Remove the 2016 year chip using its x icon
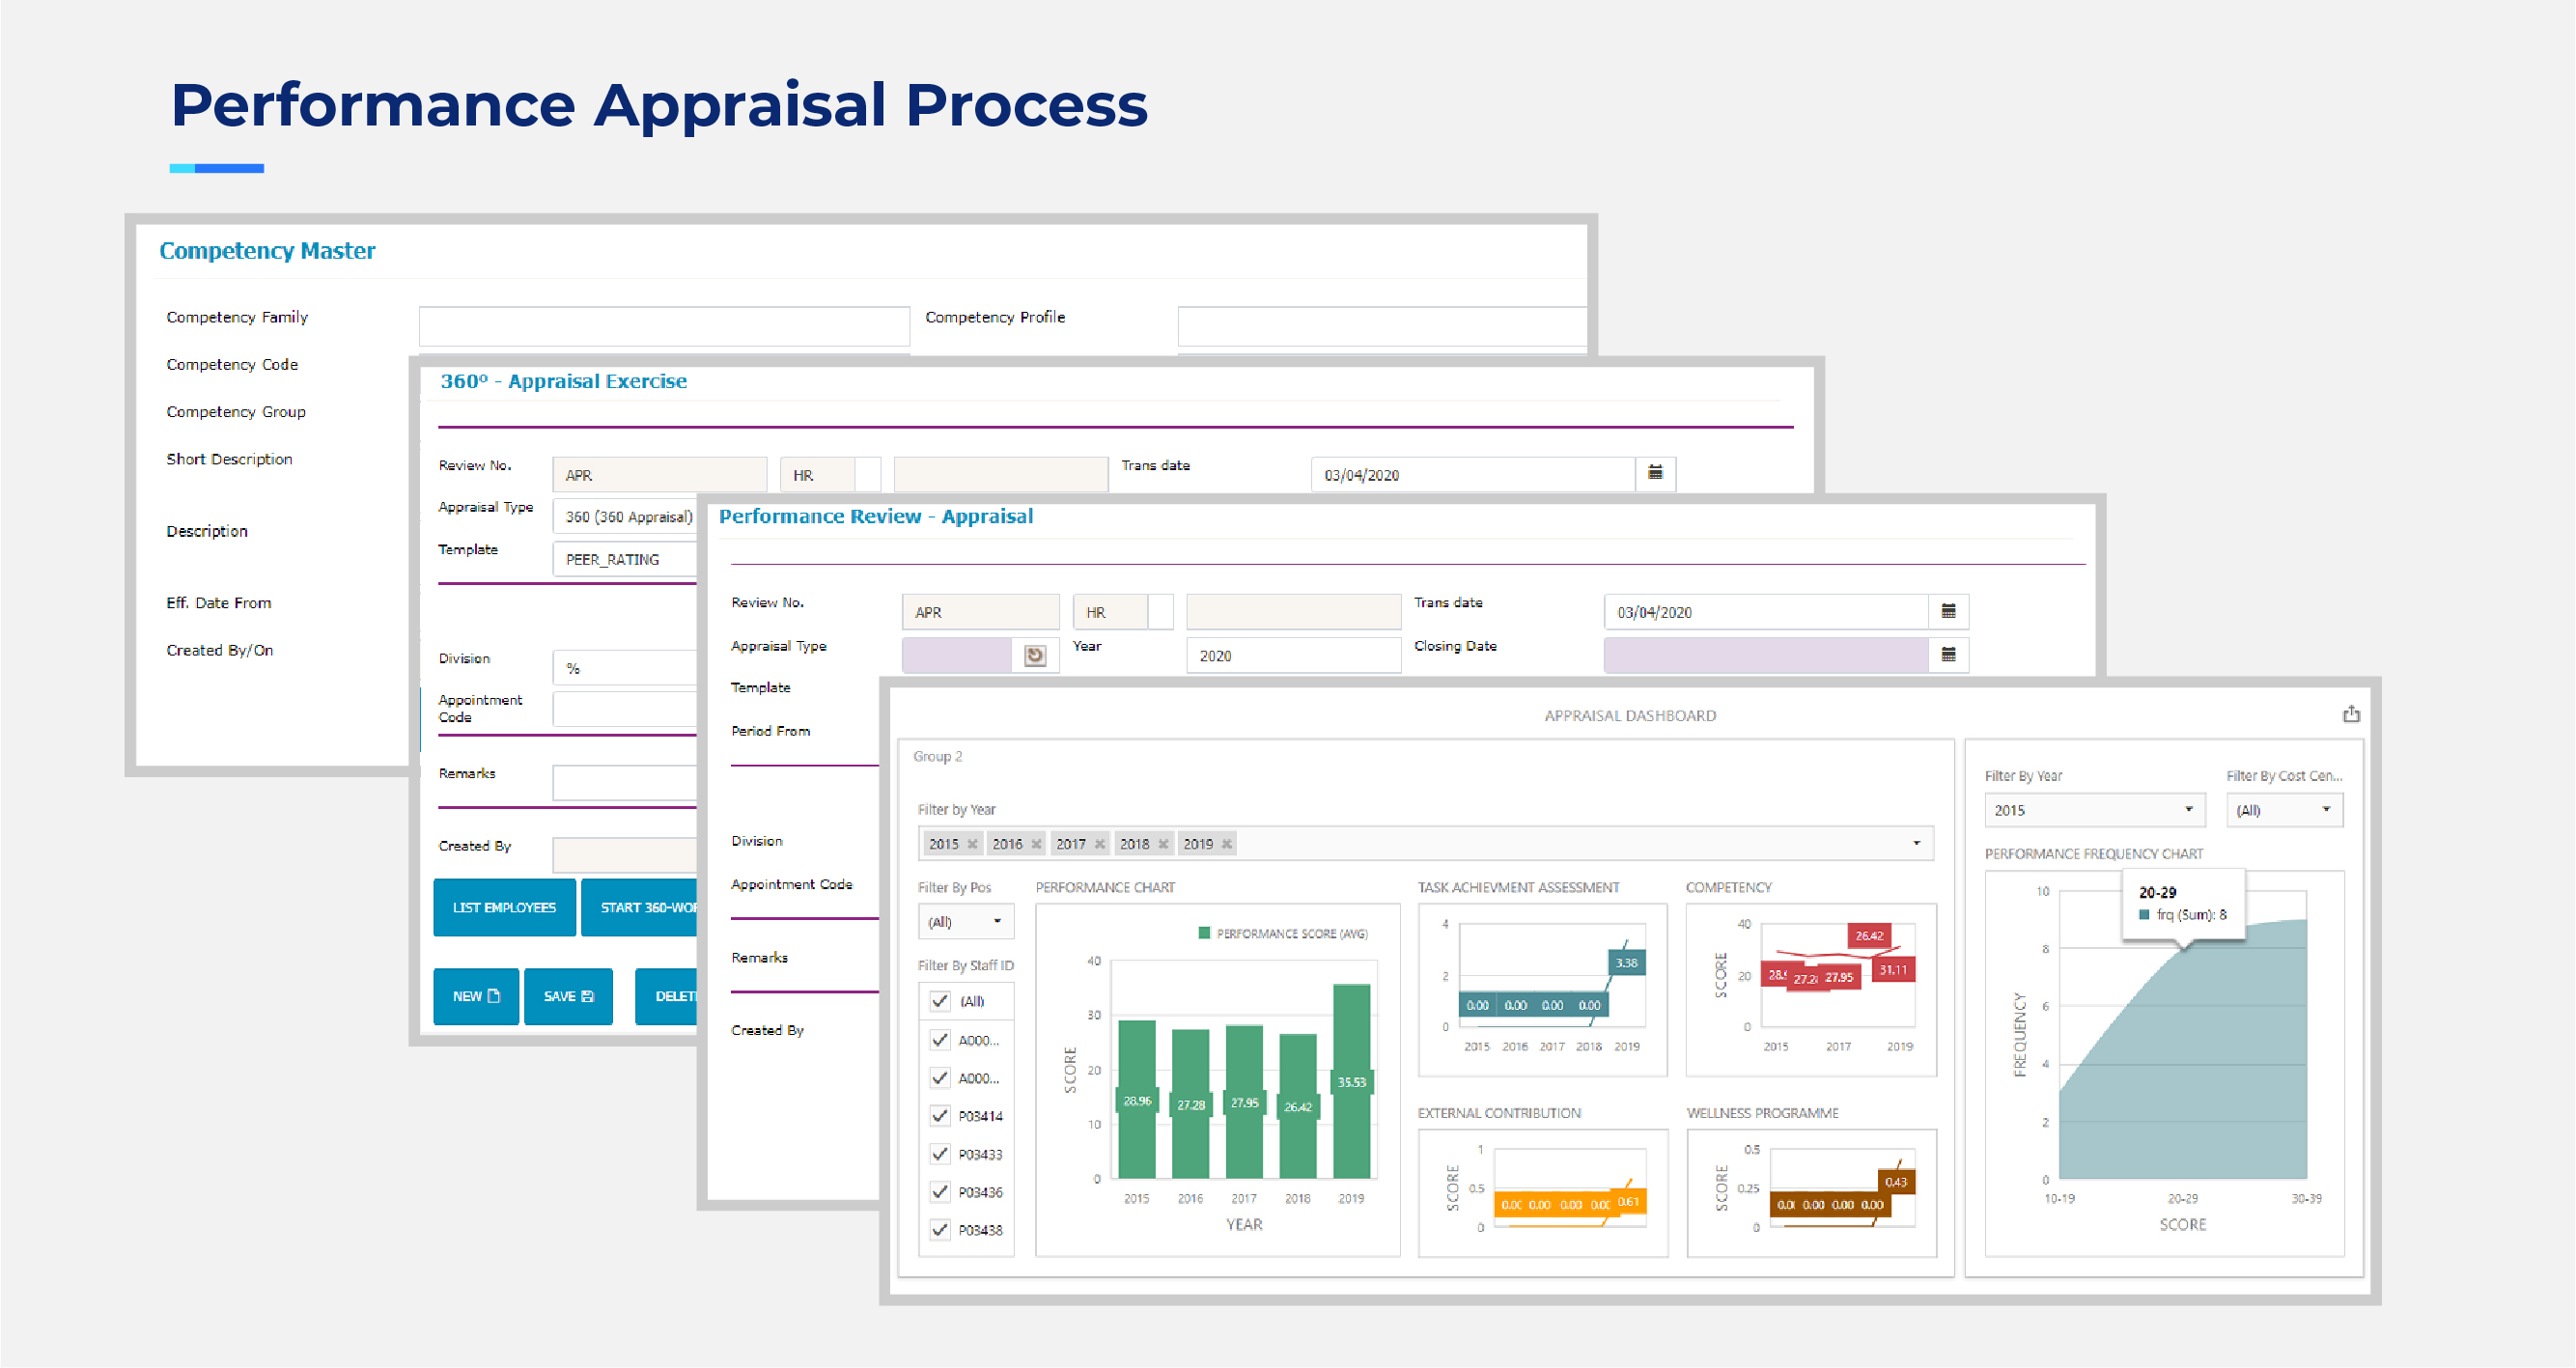The image size is (2576, 1368). point(1036,844)
